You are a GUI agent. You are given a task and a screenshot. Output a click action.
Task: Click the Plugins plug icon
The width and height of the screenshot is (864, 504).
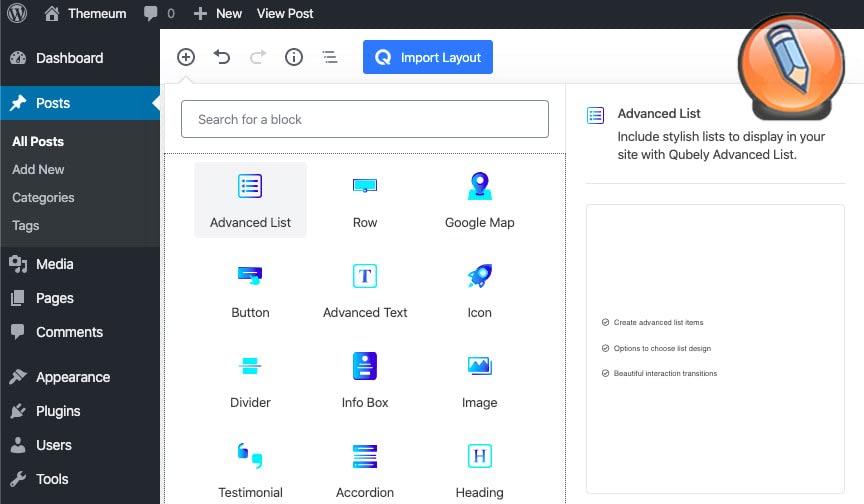click(x=18, y=411)
